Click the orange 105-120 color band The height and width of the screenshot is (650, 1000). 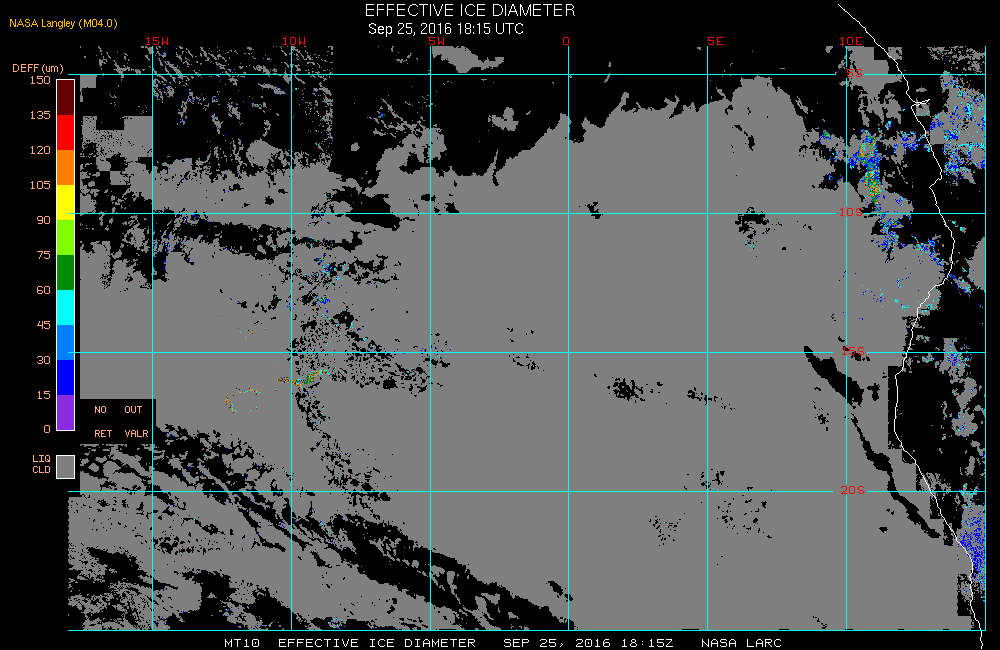pyautogui.click(x=66, y=168)
